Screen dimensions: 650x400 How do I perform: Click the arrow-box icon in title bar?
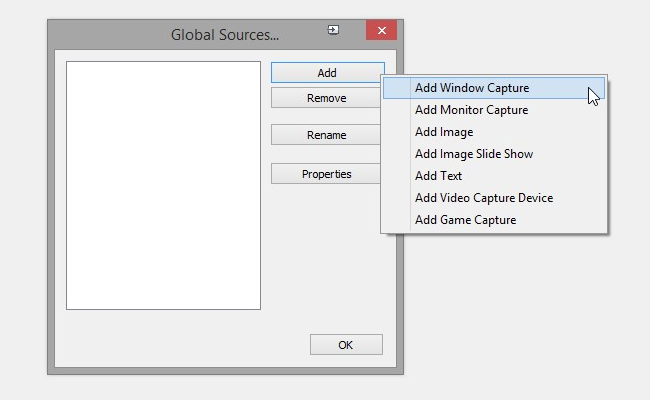pos(333,30)
